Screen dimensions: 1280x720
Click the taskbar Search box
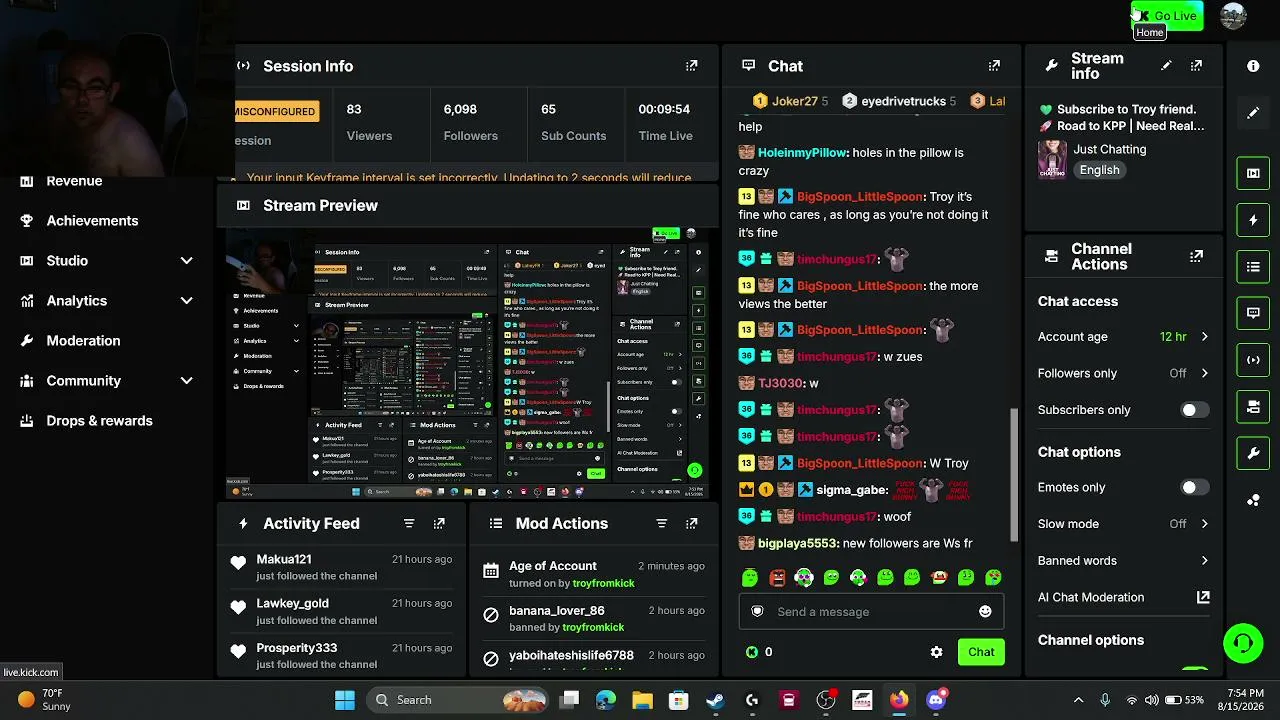457,700
